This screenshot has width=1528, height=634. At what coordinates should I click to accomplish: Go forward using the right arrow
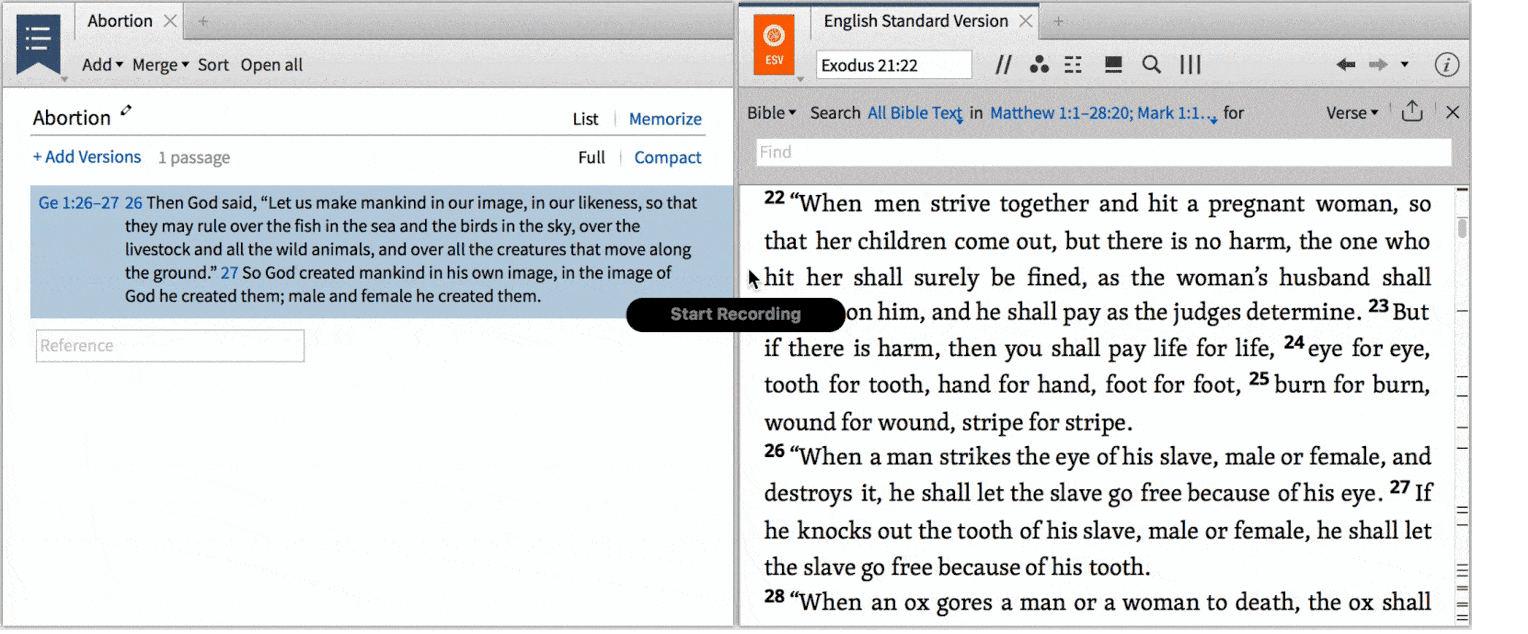1378,65
